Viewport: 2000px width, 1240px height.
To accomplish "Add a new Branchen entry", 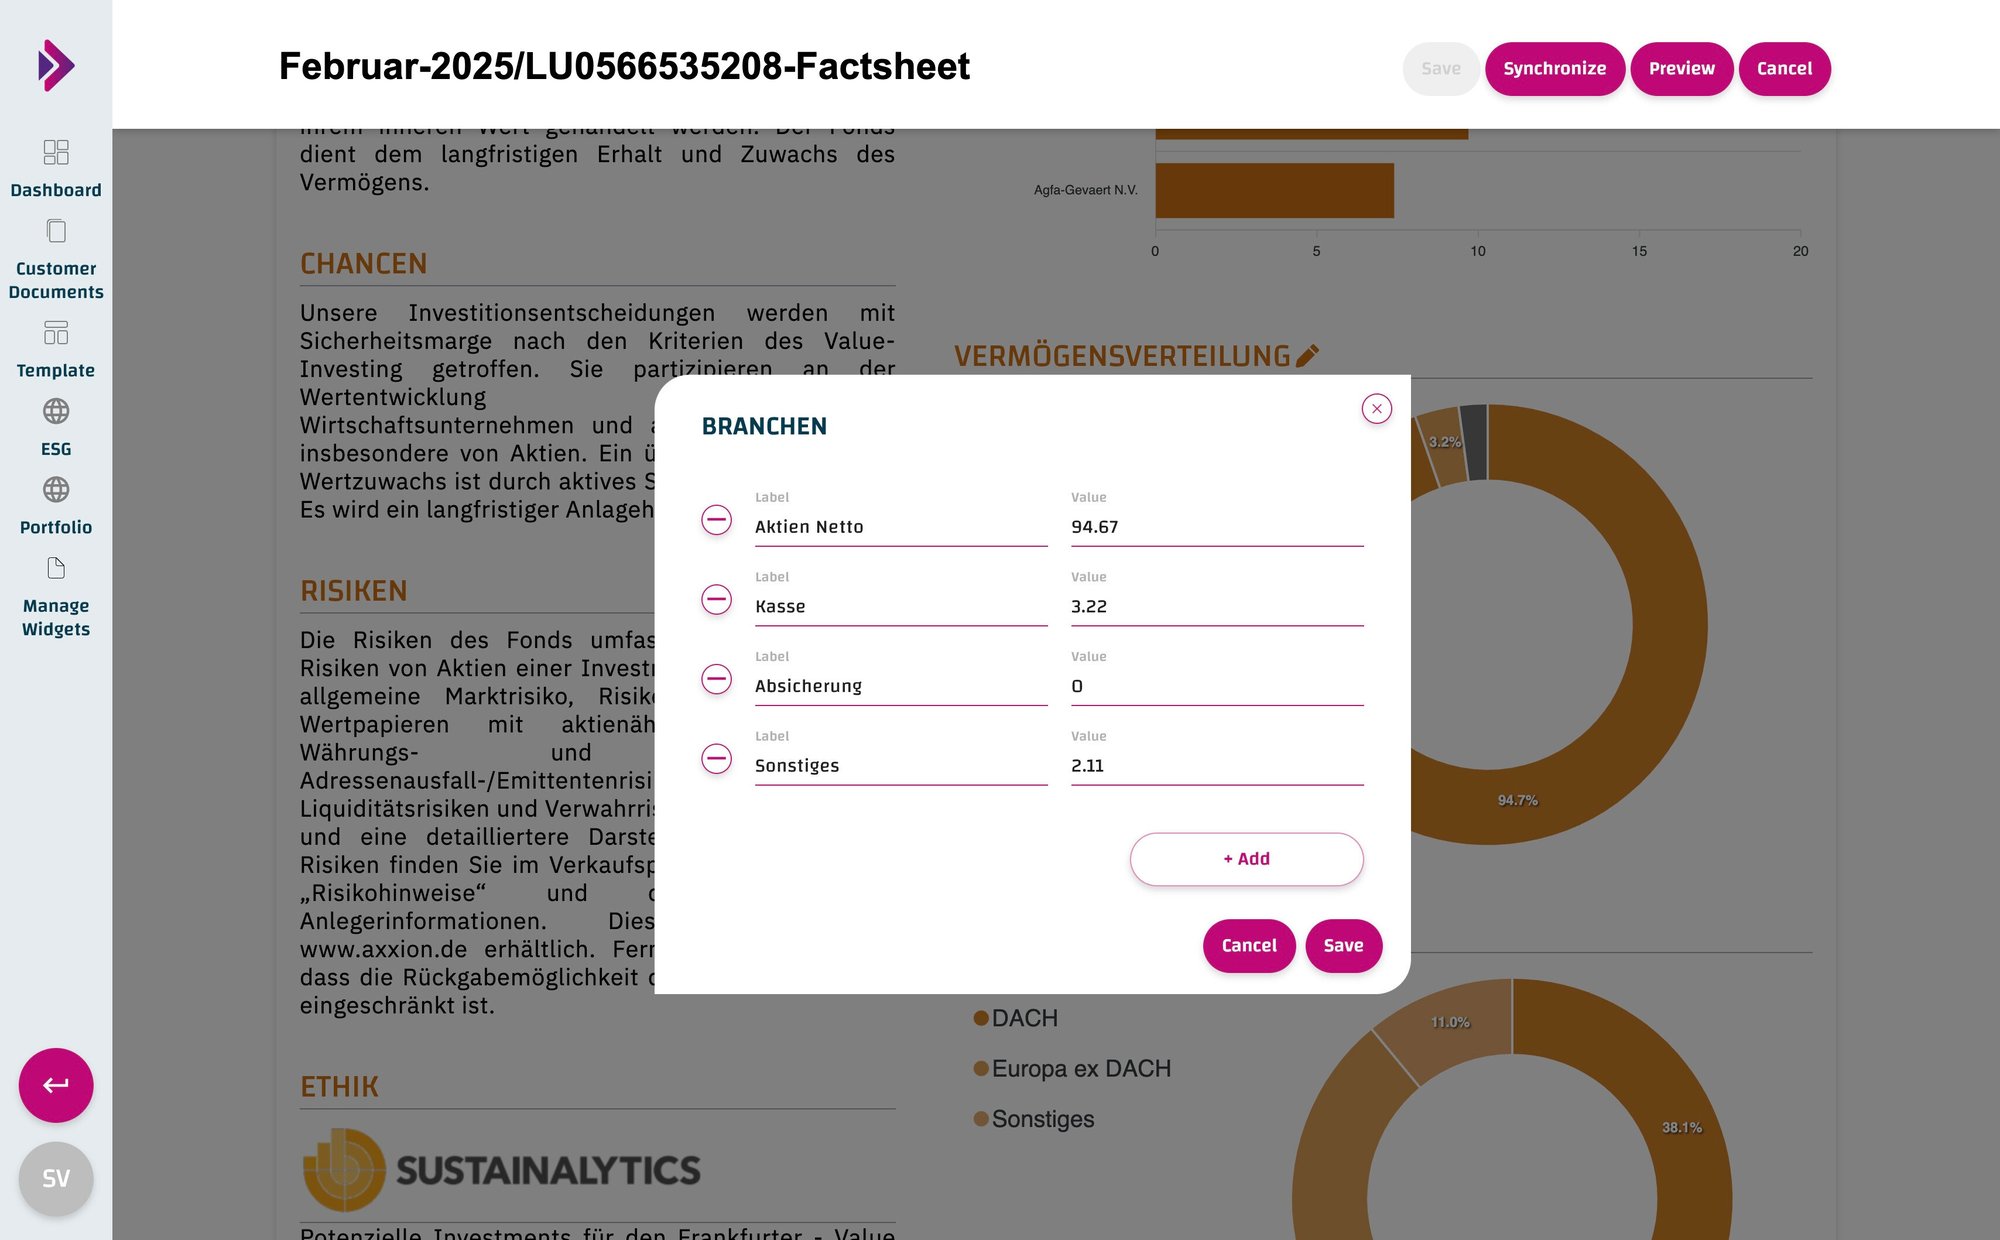I will (1246, 858).
